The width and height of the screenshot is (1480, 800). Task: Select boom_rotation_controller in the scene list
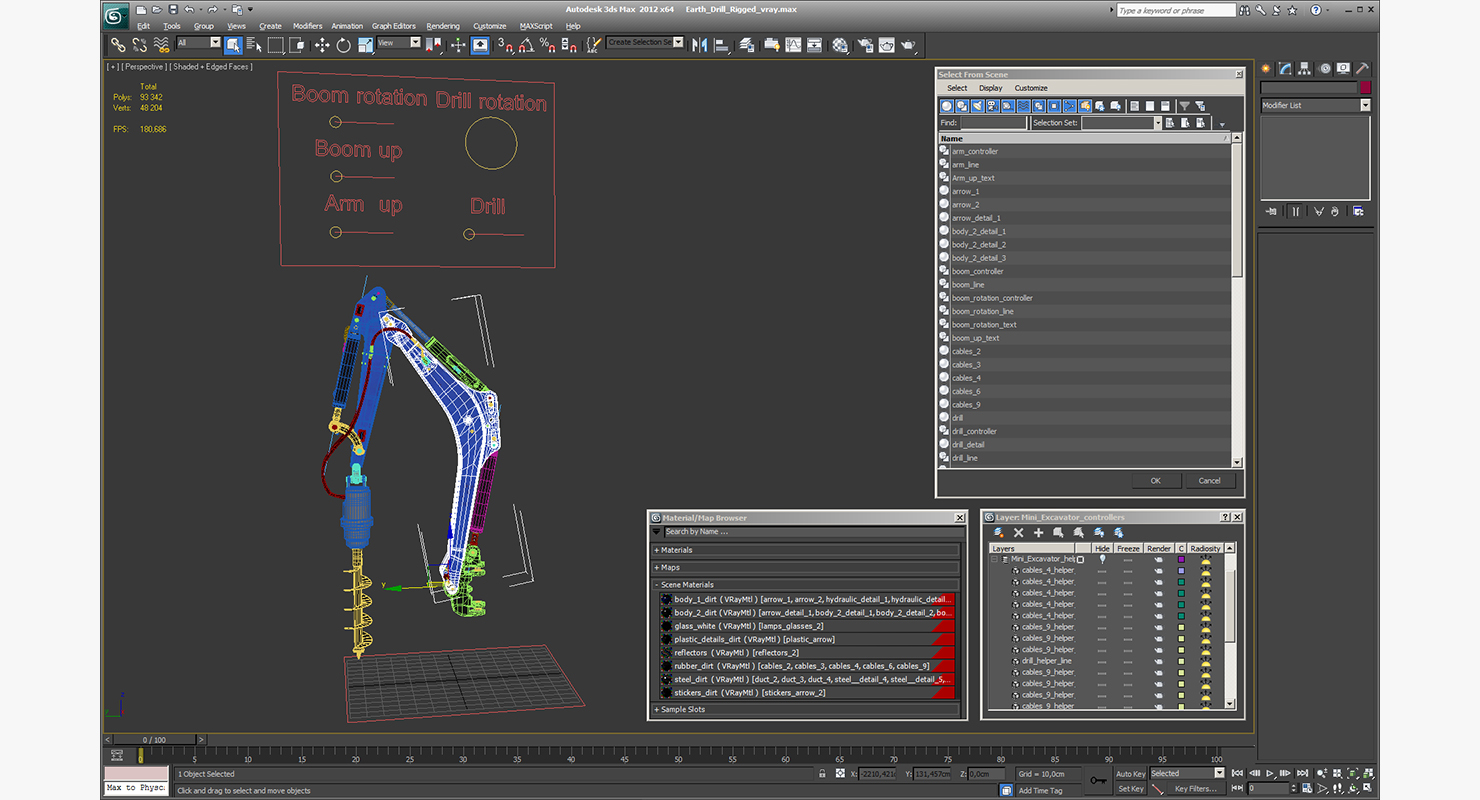992,298
